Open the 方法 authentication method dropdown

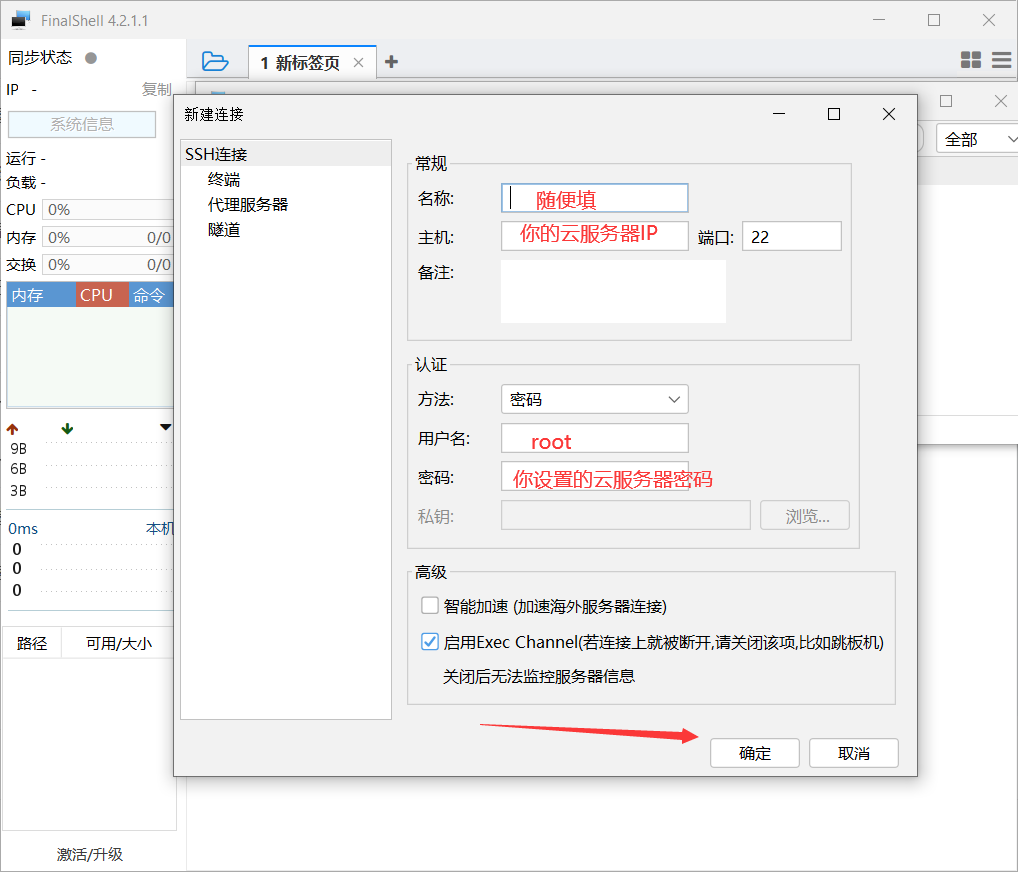[x=595, y=399]
